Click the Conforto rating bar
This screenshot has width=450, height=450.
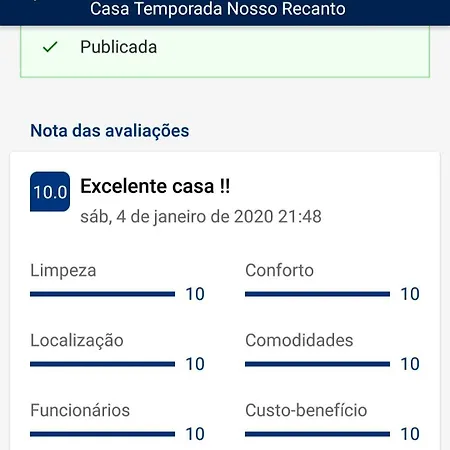tap(317, 294)
